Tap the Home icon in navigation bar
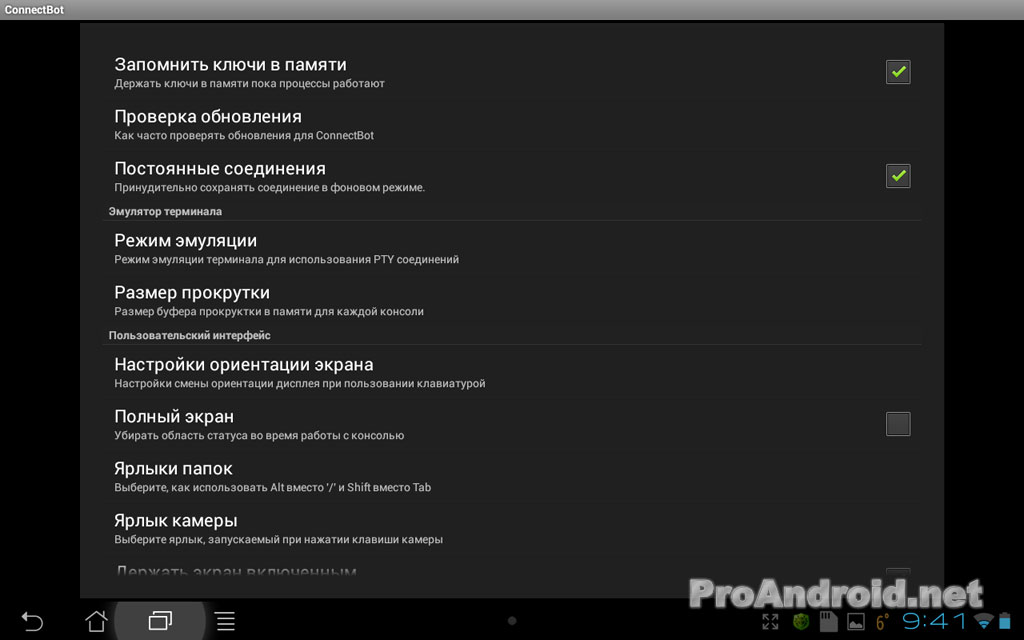1024x640 pixels. click(x=97, y=621)
